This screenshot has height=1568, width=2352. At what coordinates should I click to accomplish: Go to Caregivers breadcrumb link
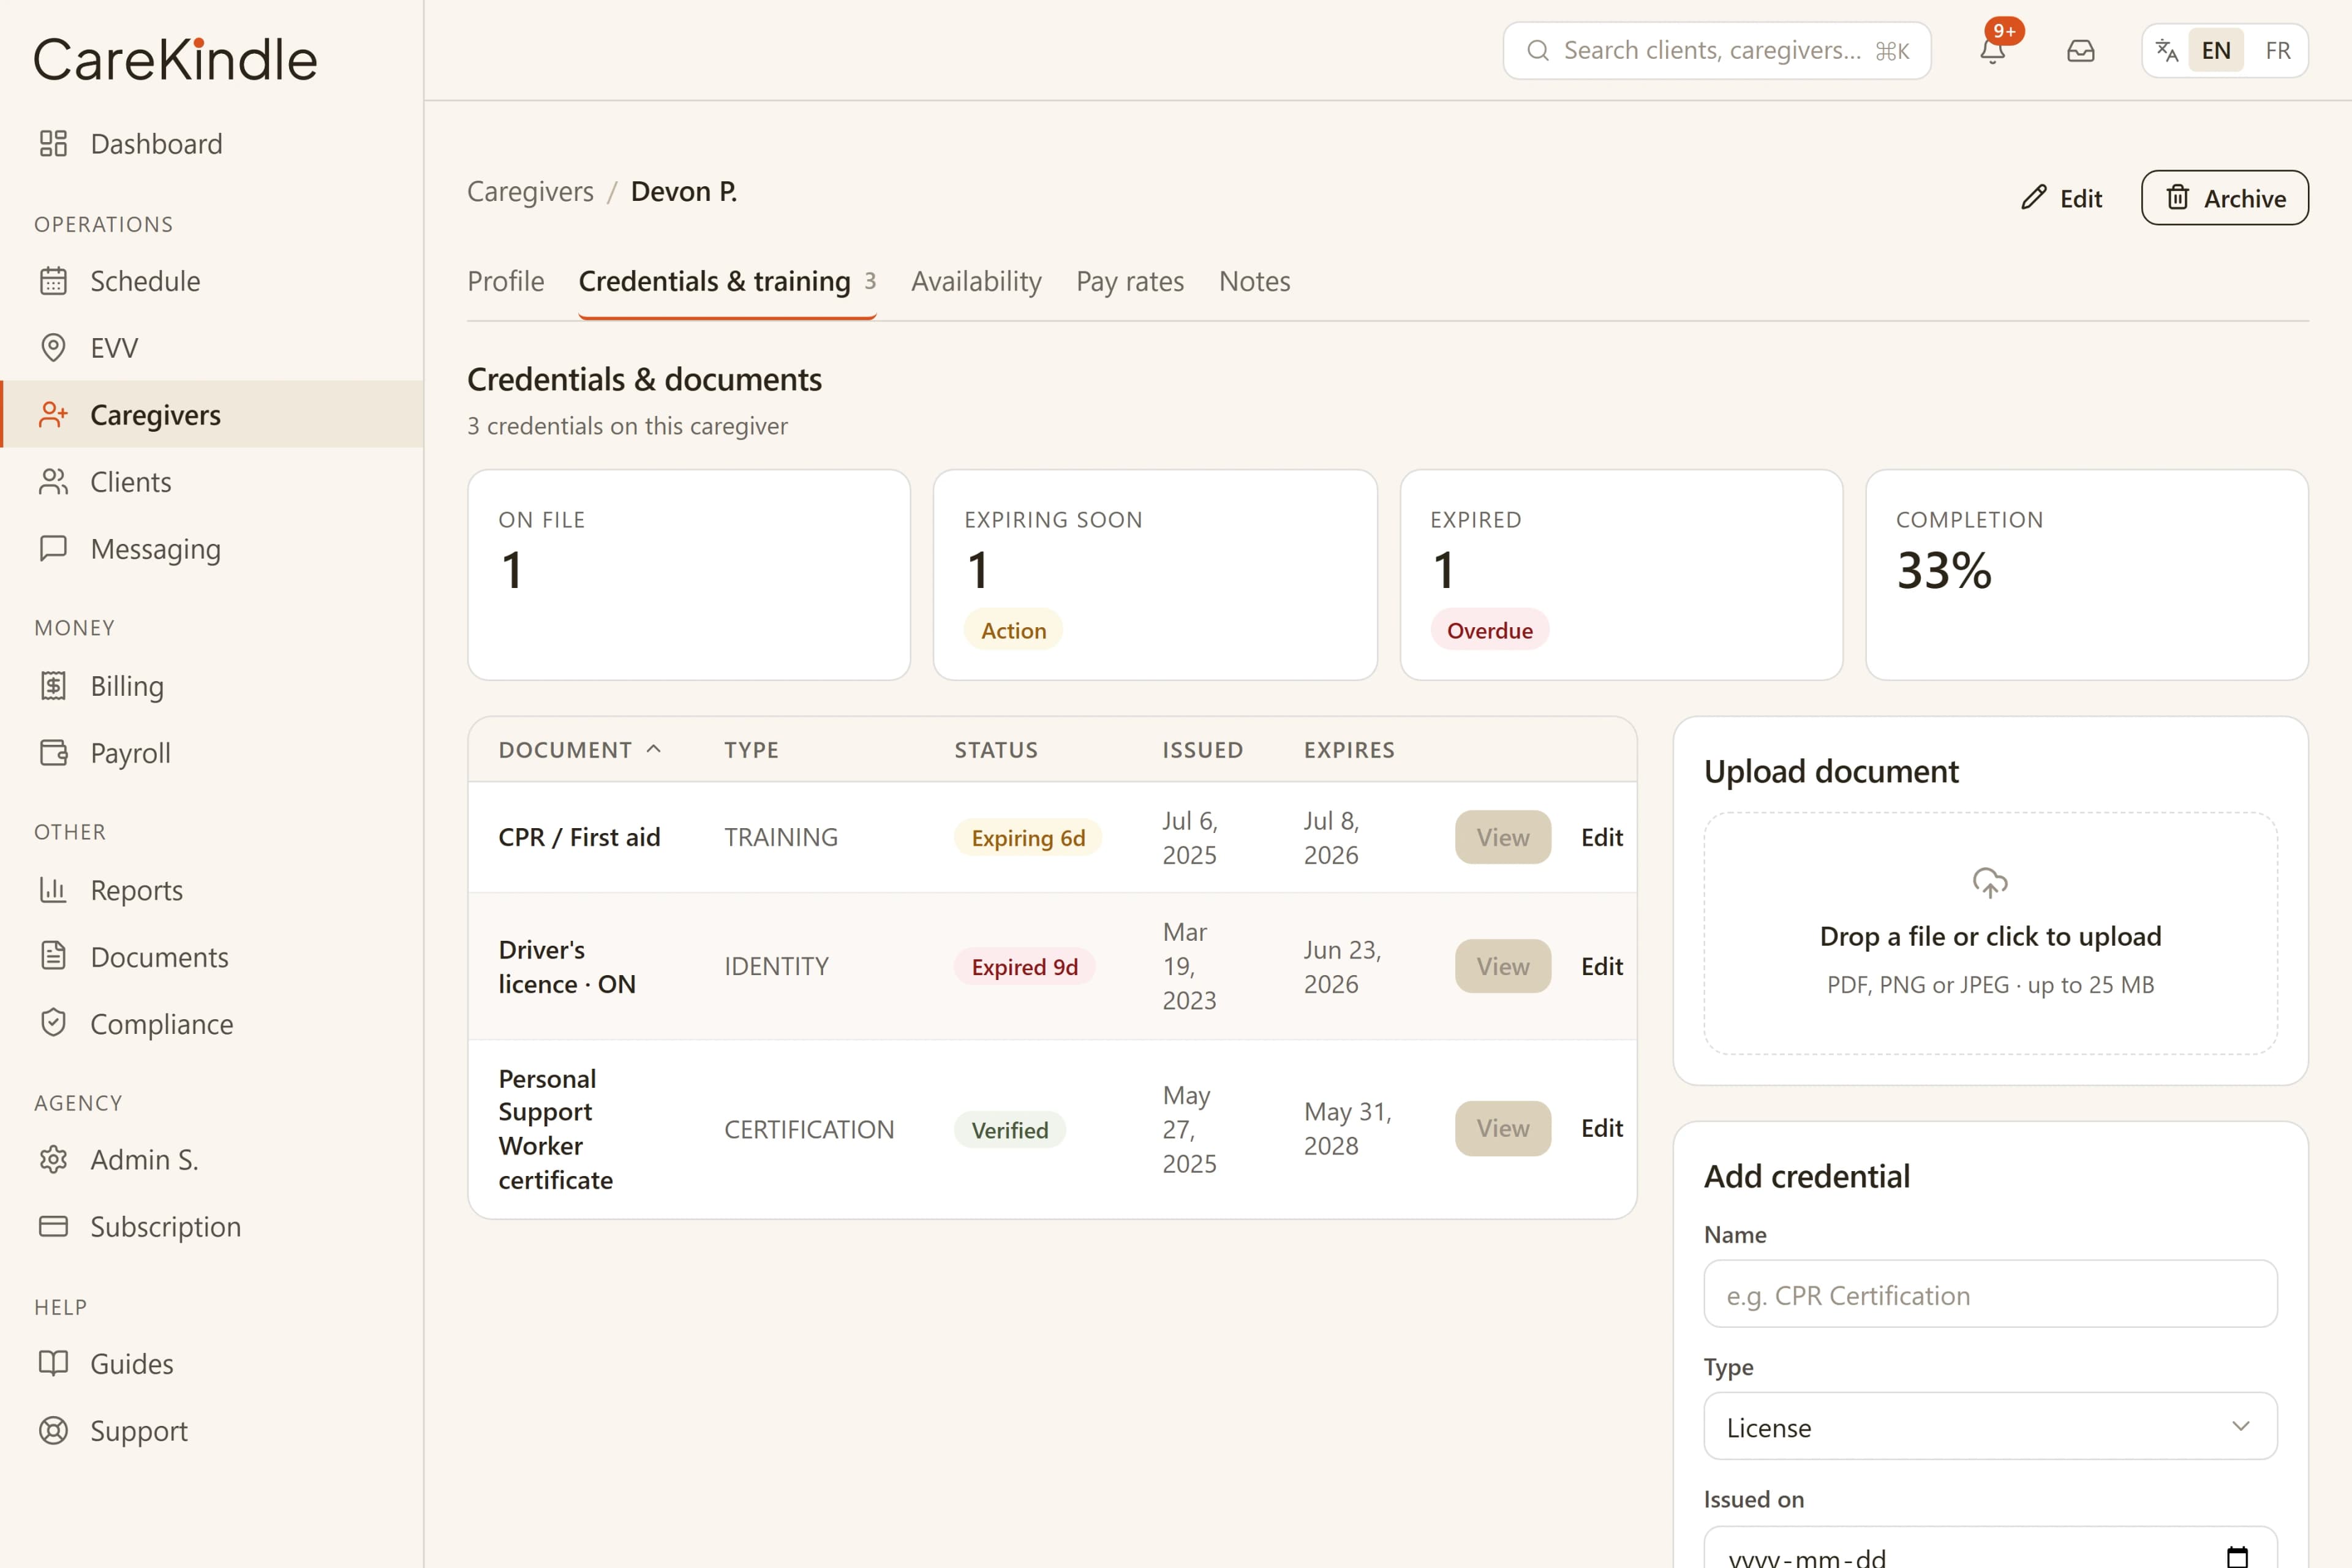pos(530,192)
